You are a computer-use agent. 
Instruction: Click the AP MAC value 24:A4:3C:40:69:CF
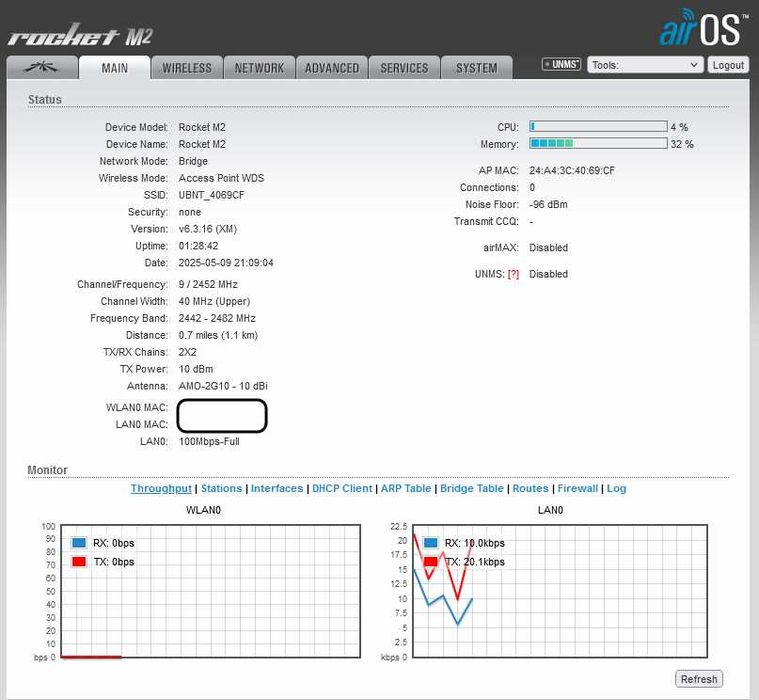click(x=572, y=170)
